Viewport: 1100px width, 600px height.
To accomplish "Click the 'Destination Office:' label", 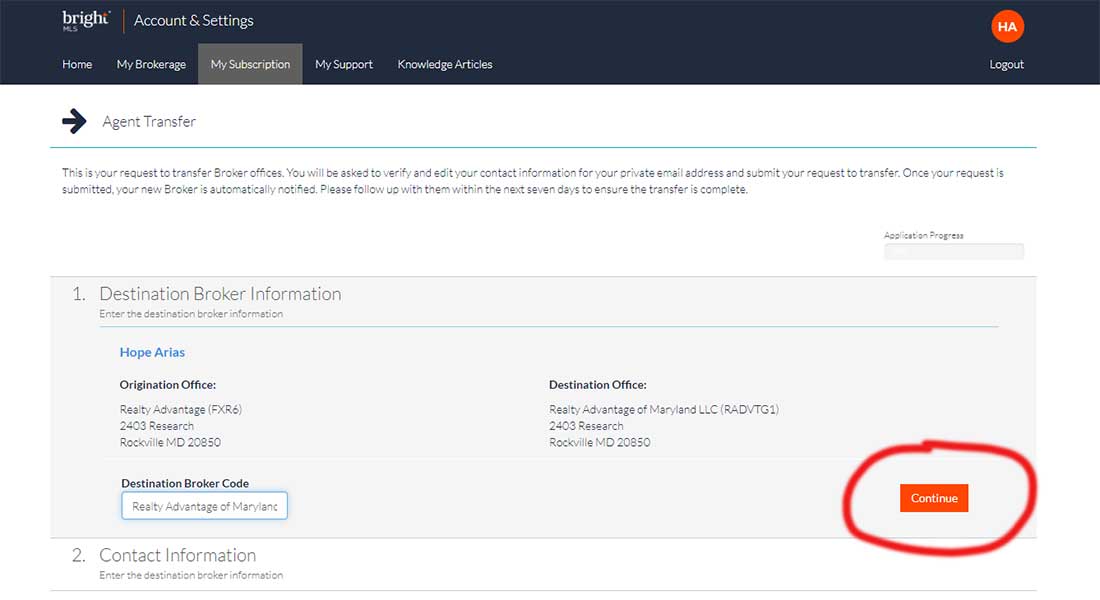I will click(x=598, y=385).
